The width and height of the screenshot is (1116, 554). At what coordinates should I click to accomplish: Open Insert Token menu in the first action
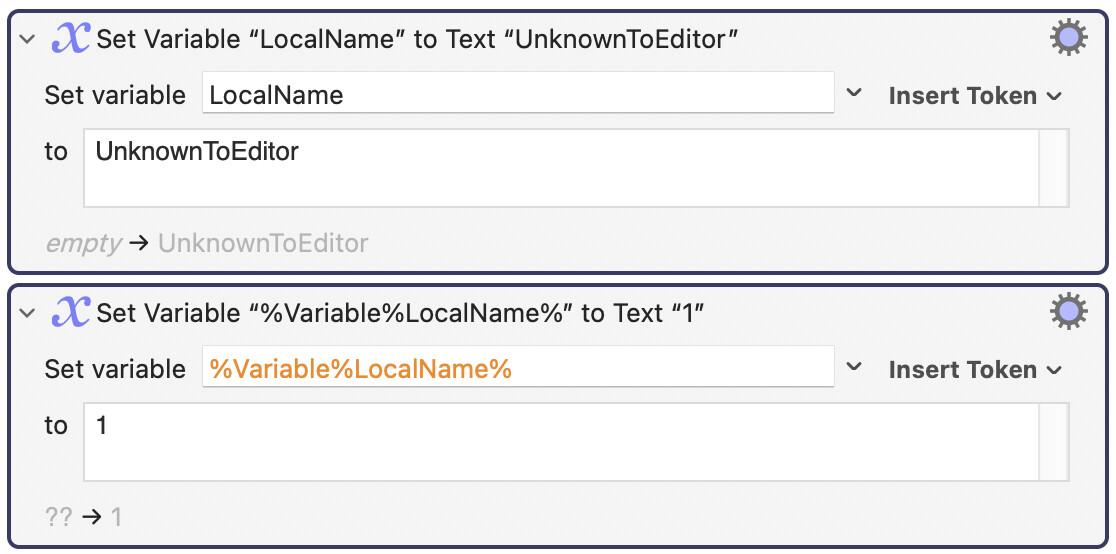973,96
